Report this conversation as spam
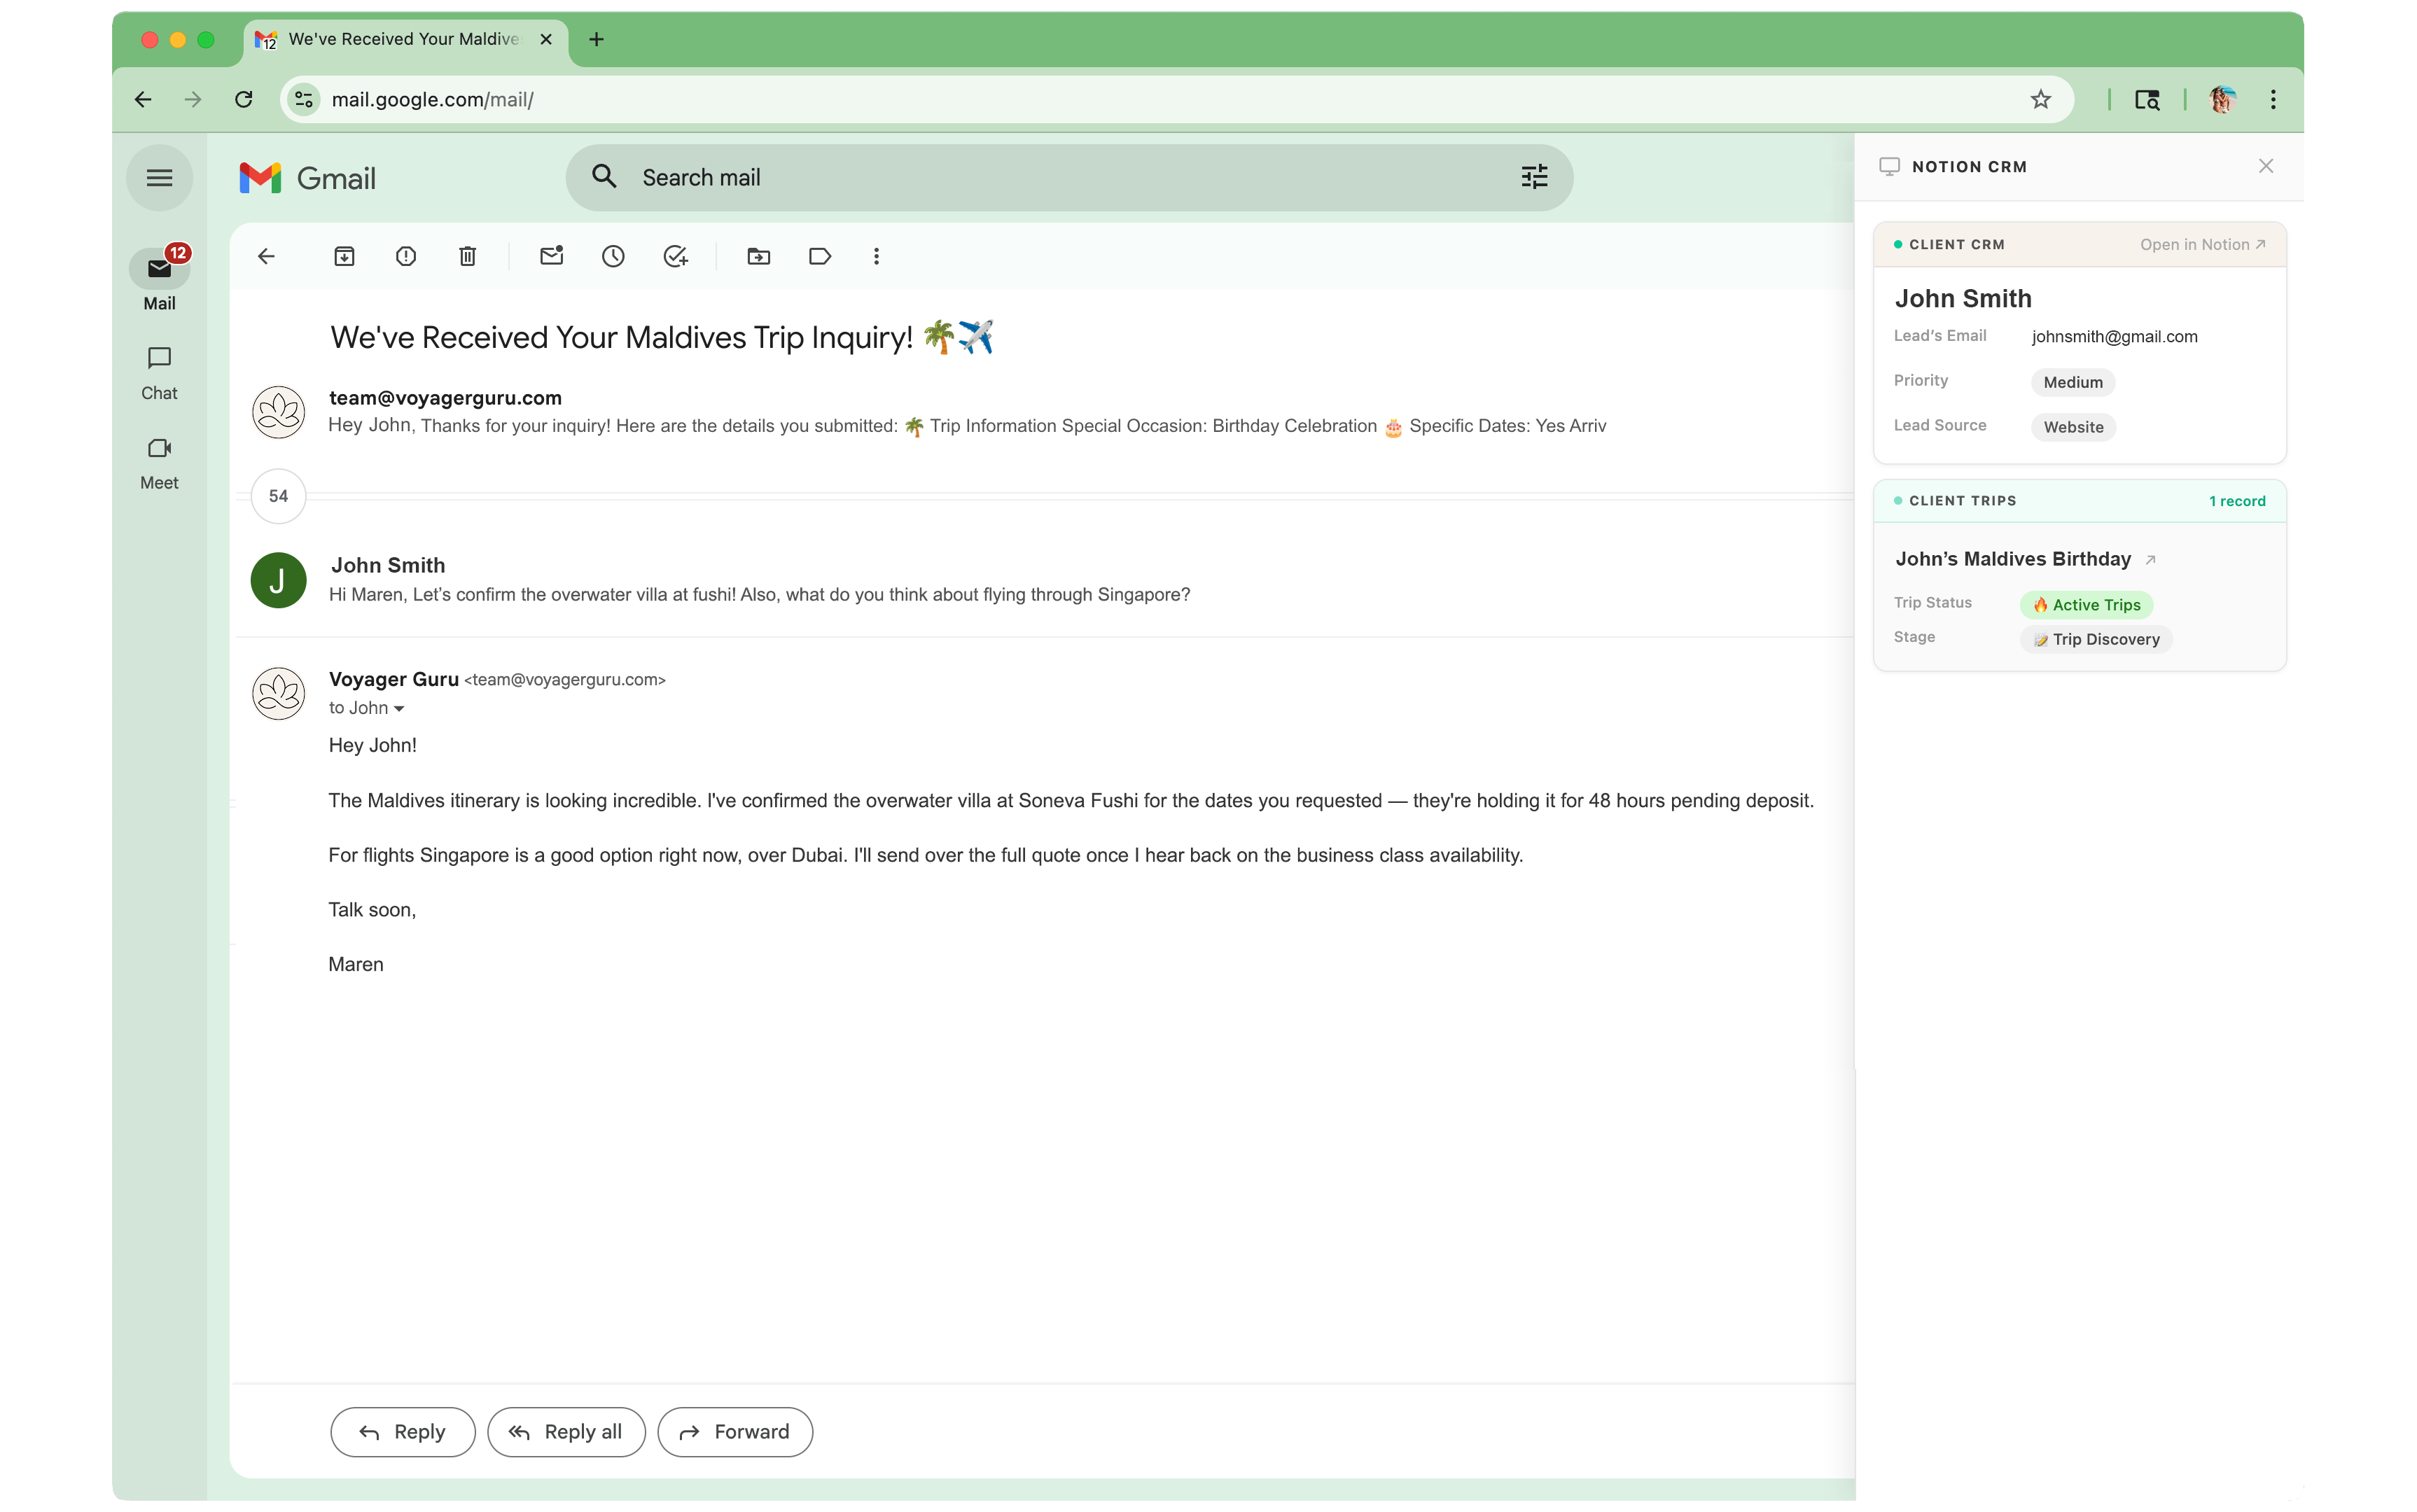The height and width of the screenshot is (1512, 2417). 406,256
